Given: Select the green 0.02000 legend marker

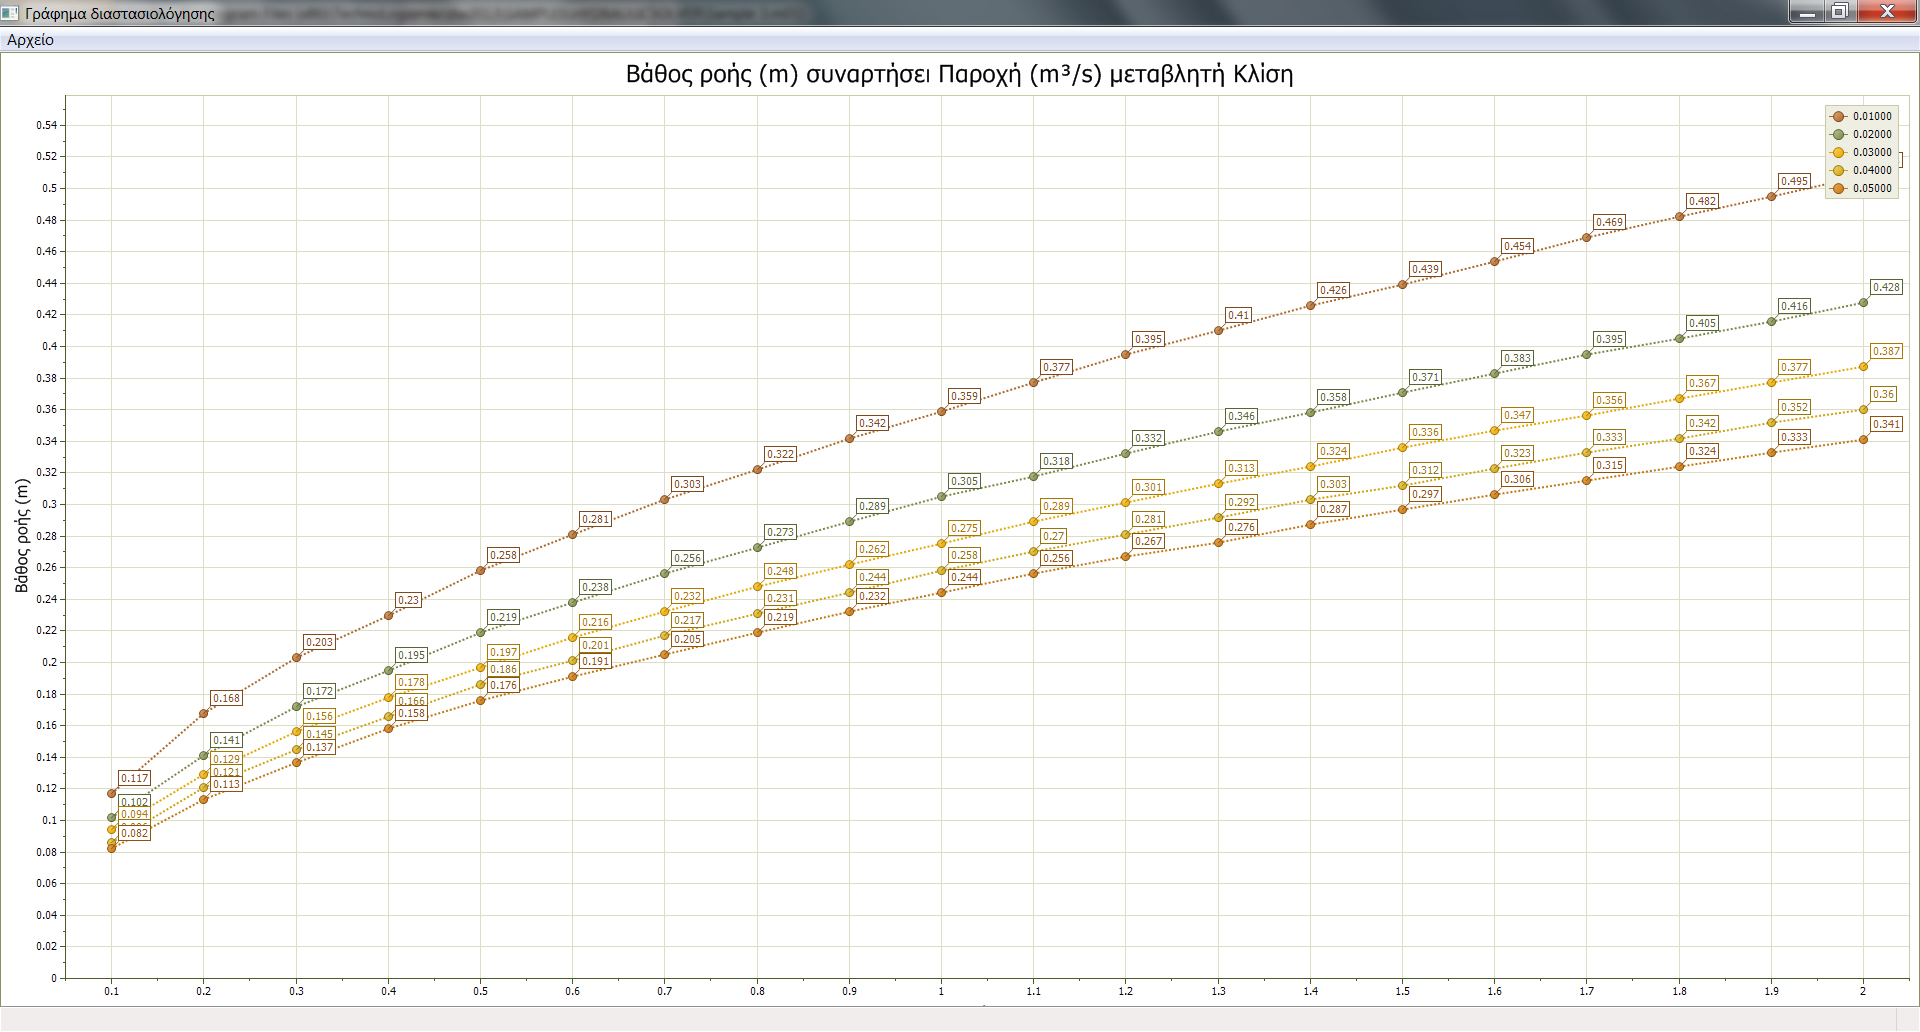Looking at the screenshot, I should 1838,135.
